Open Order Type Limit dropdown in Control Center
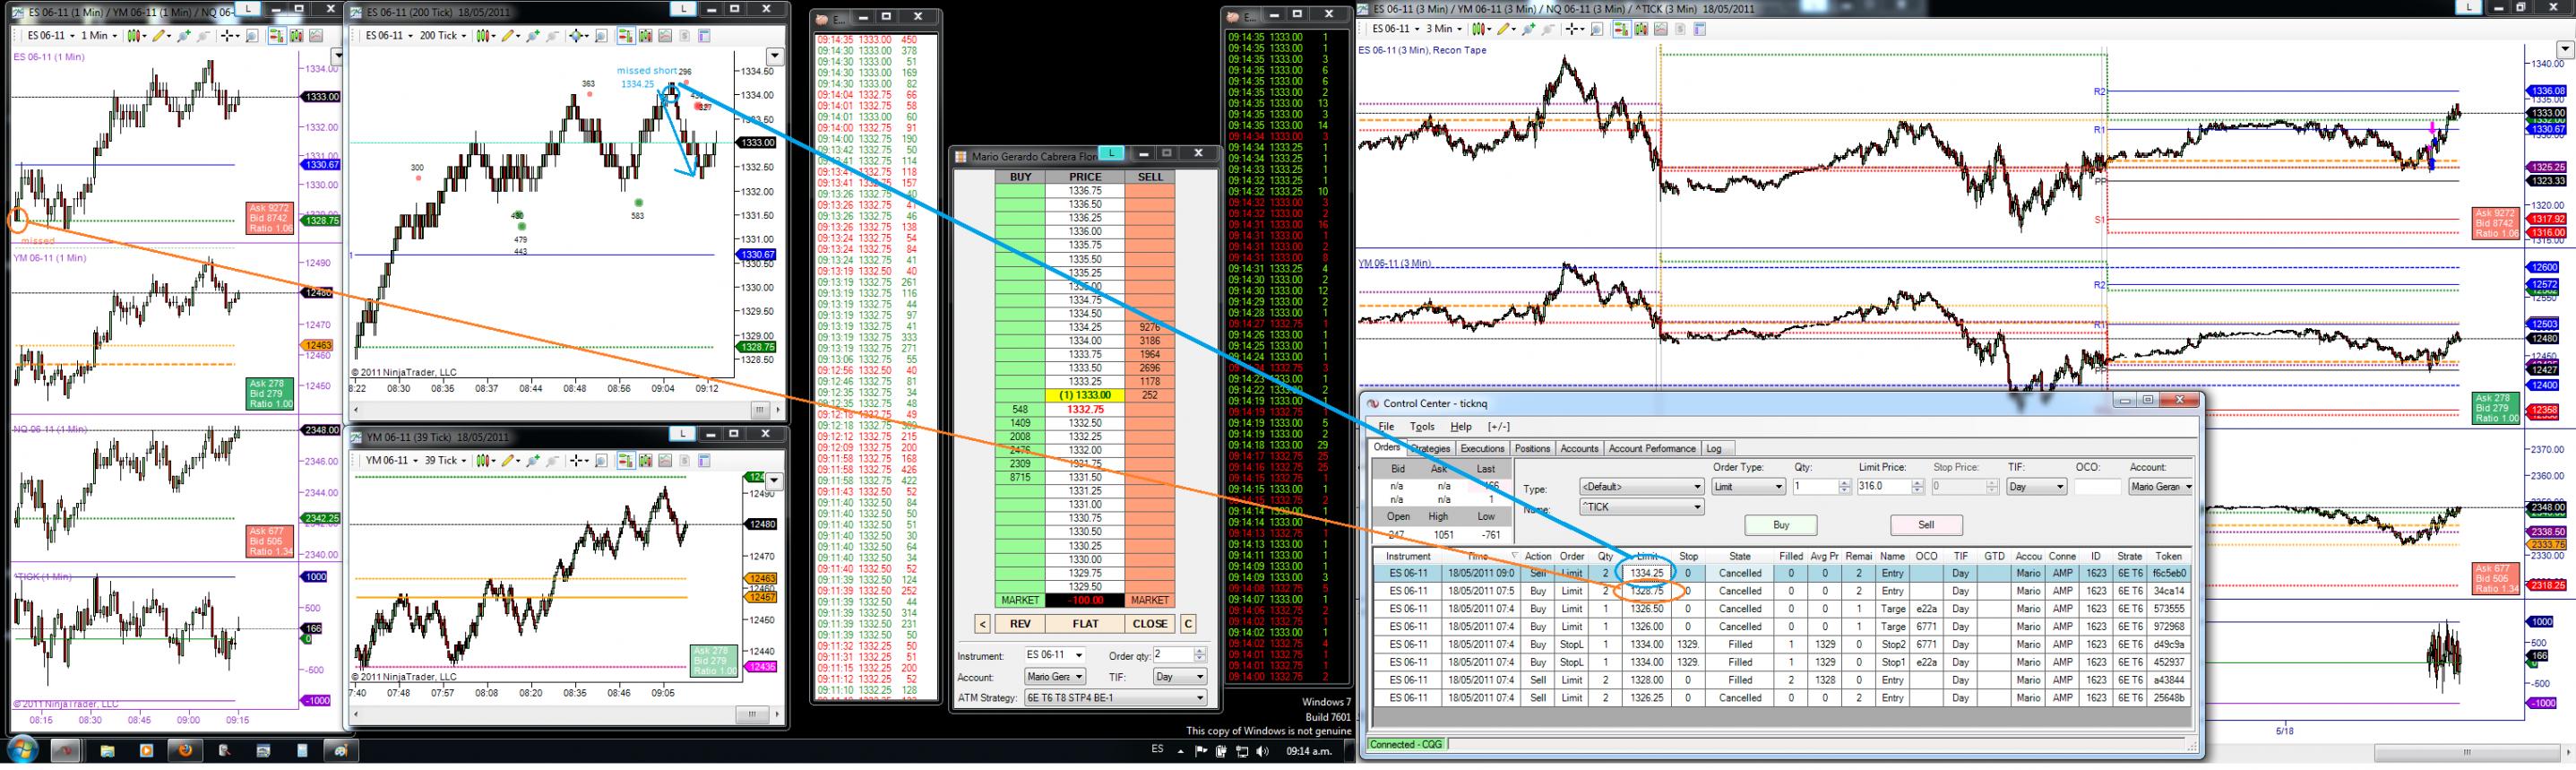 [1749, 487]
